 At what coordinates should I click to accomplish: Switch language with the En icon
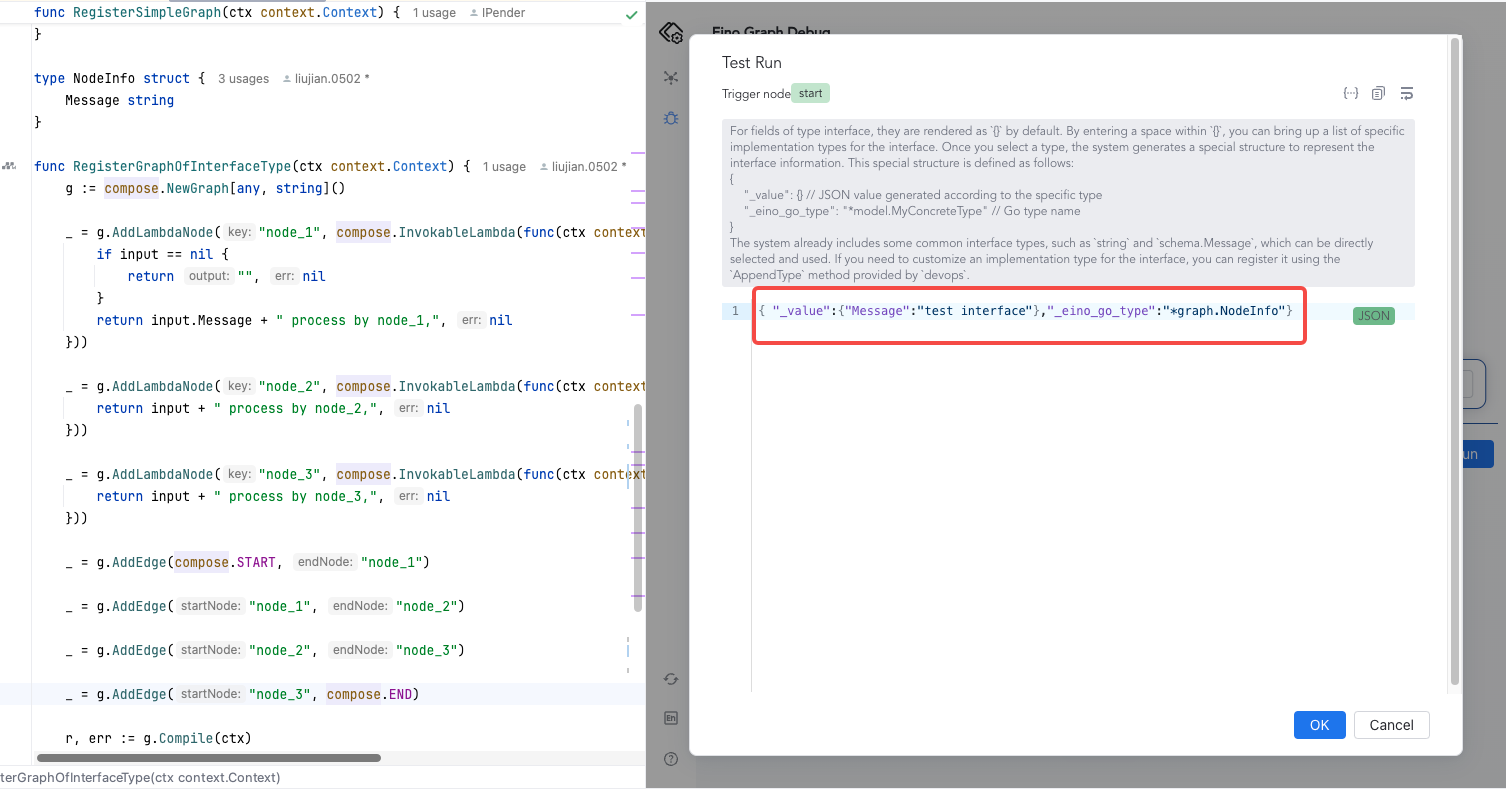pos(671,718)
